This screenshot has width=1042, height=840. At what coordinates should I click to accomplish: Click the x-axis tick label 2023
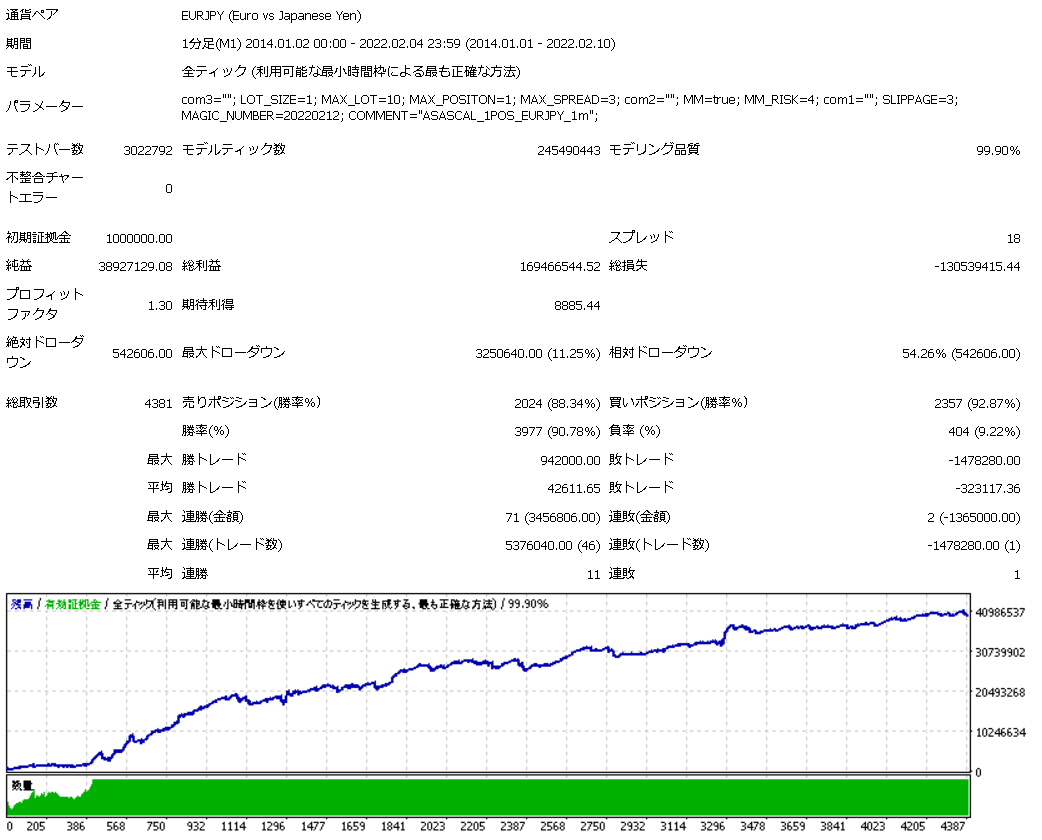point(433,826)
